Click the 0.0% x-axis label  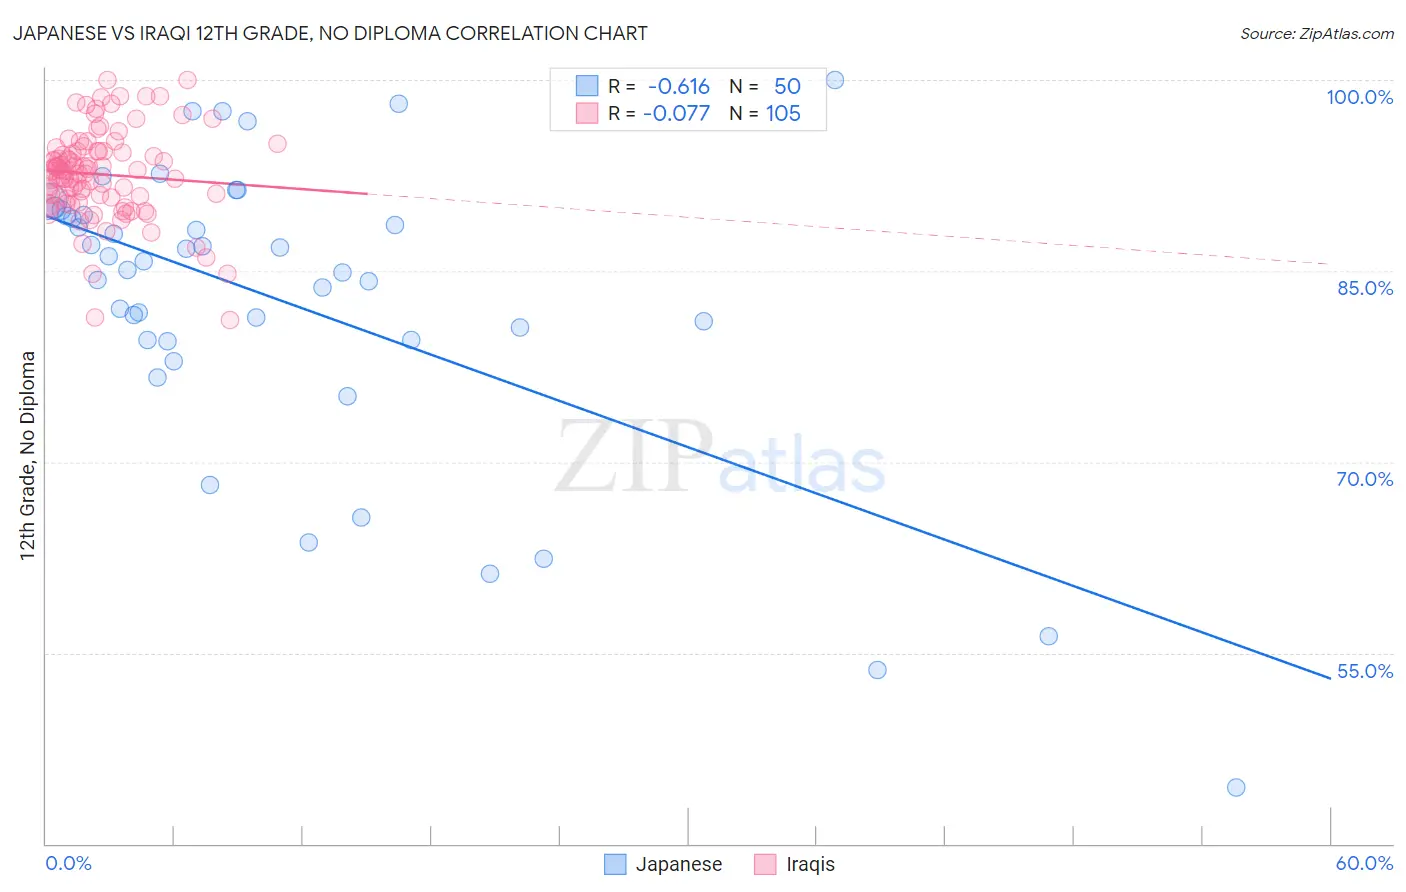[68, 863]
